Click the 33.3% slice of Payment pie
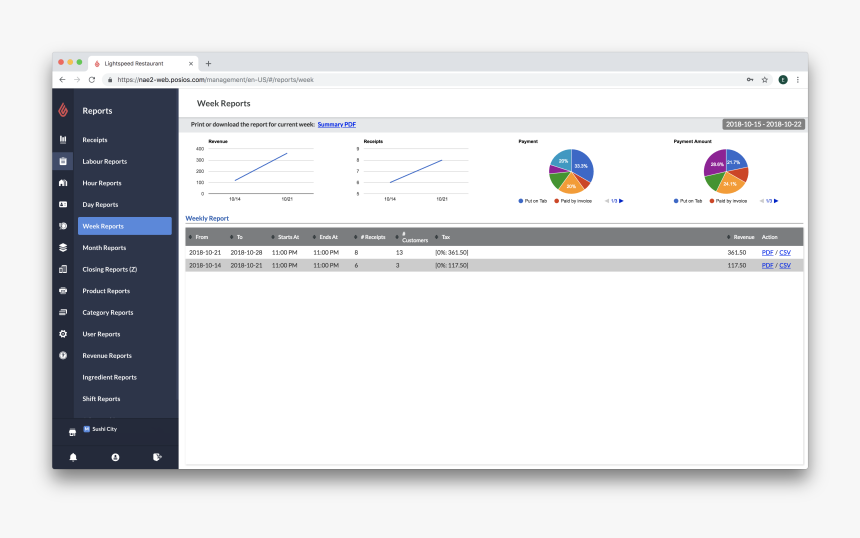The image size is (860, 538). pos(582,165)
